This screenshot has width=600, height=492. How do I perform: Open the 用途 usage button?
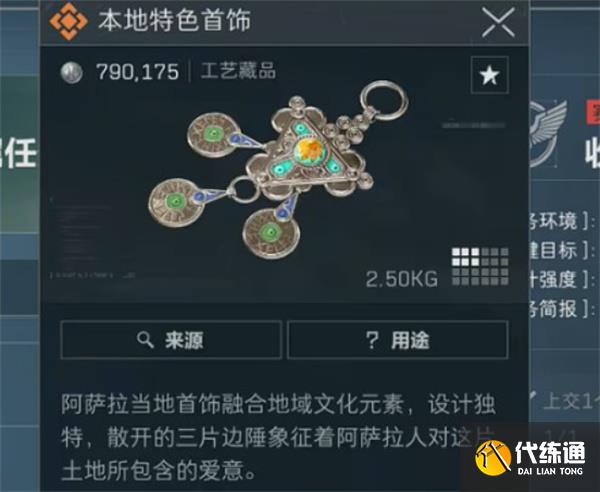(x=398, y=340)
